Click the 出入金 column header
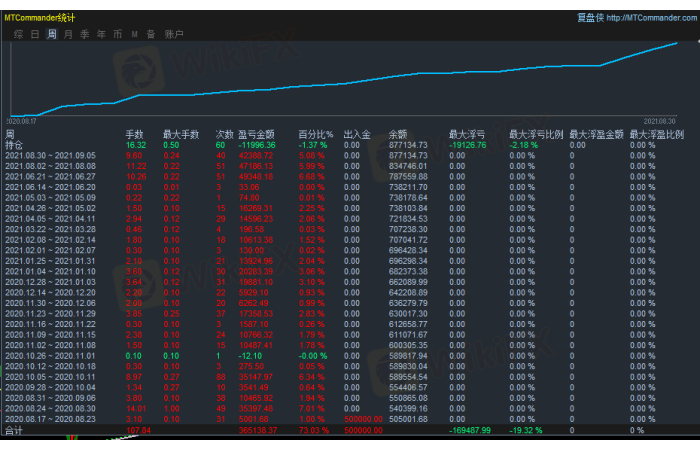The width and height of the screenshot is (700, 450). click(357, 134)
